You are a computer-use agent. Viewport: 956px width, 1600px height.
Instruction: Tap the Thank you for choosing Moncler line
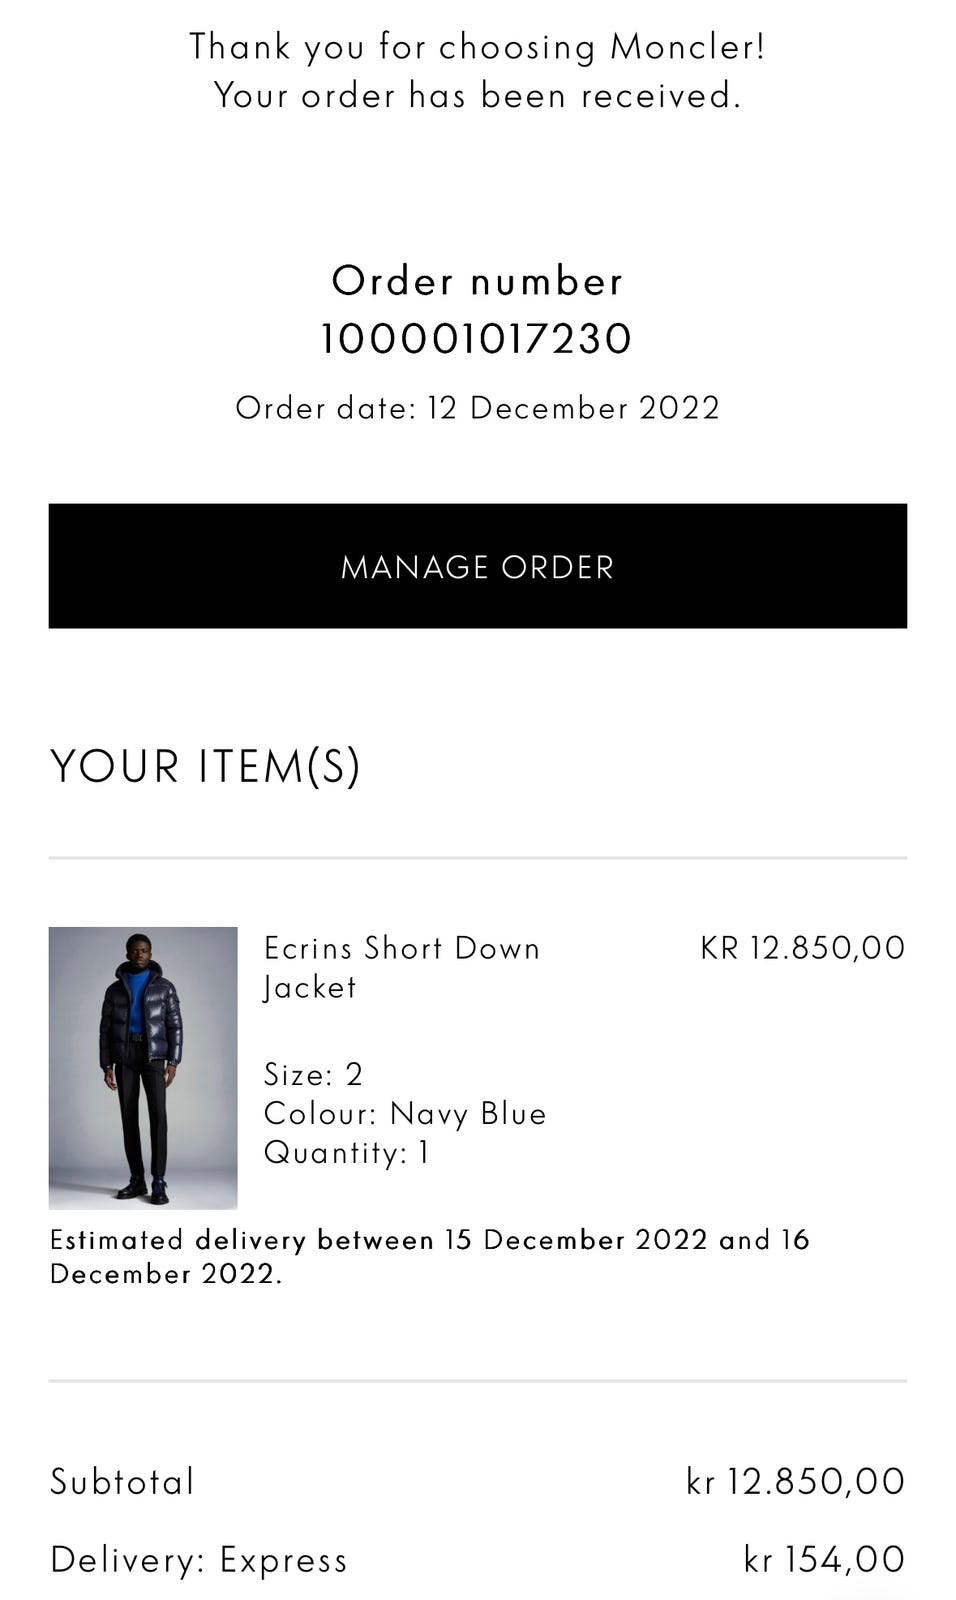tap(477, 47)
